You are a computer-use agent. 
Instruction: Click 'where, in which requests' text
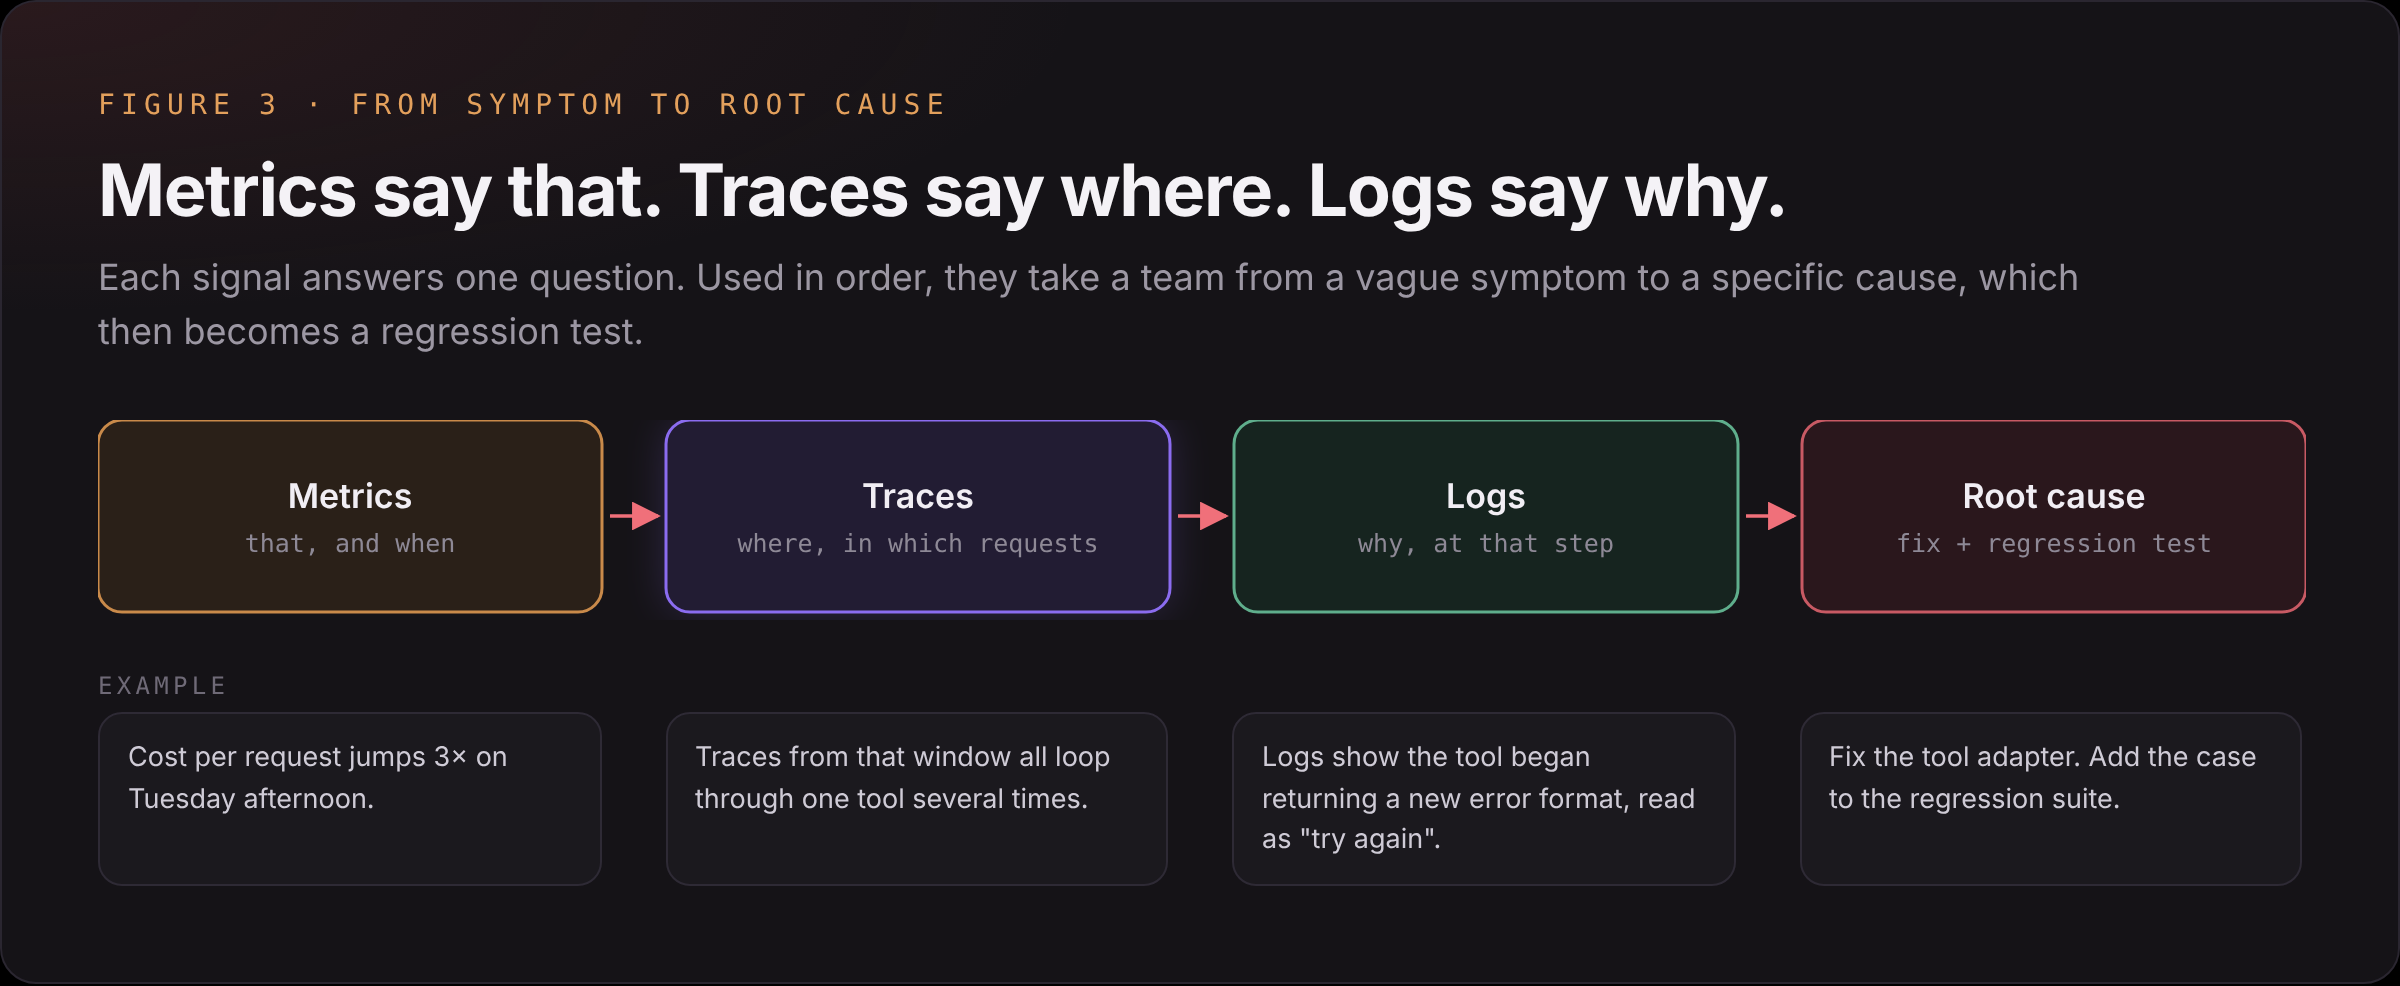[918, 544]
